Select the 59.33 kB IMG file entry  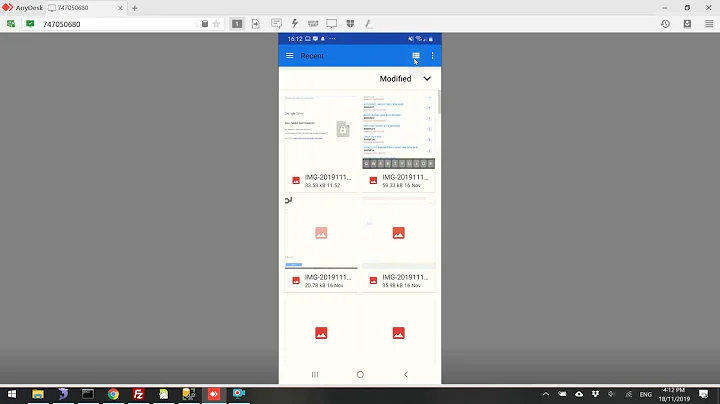point(398,180)
